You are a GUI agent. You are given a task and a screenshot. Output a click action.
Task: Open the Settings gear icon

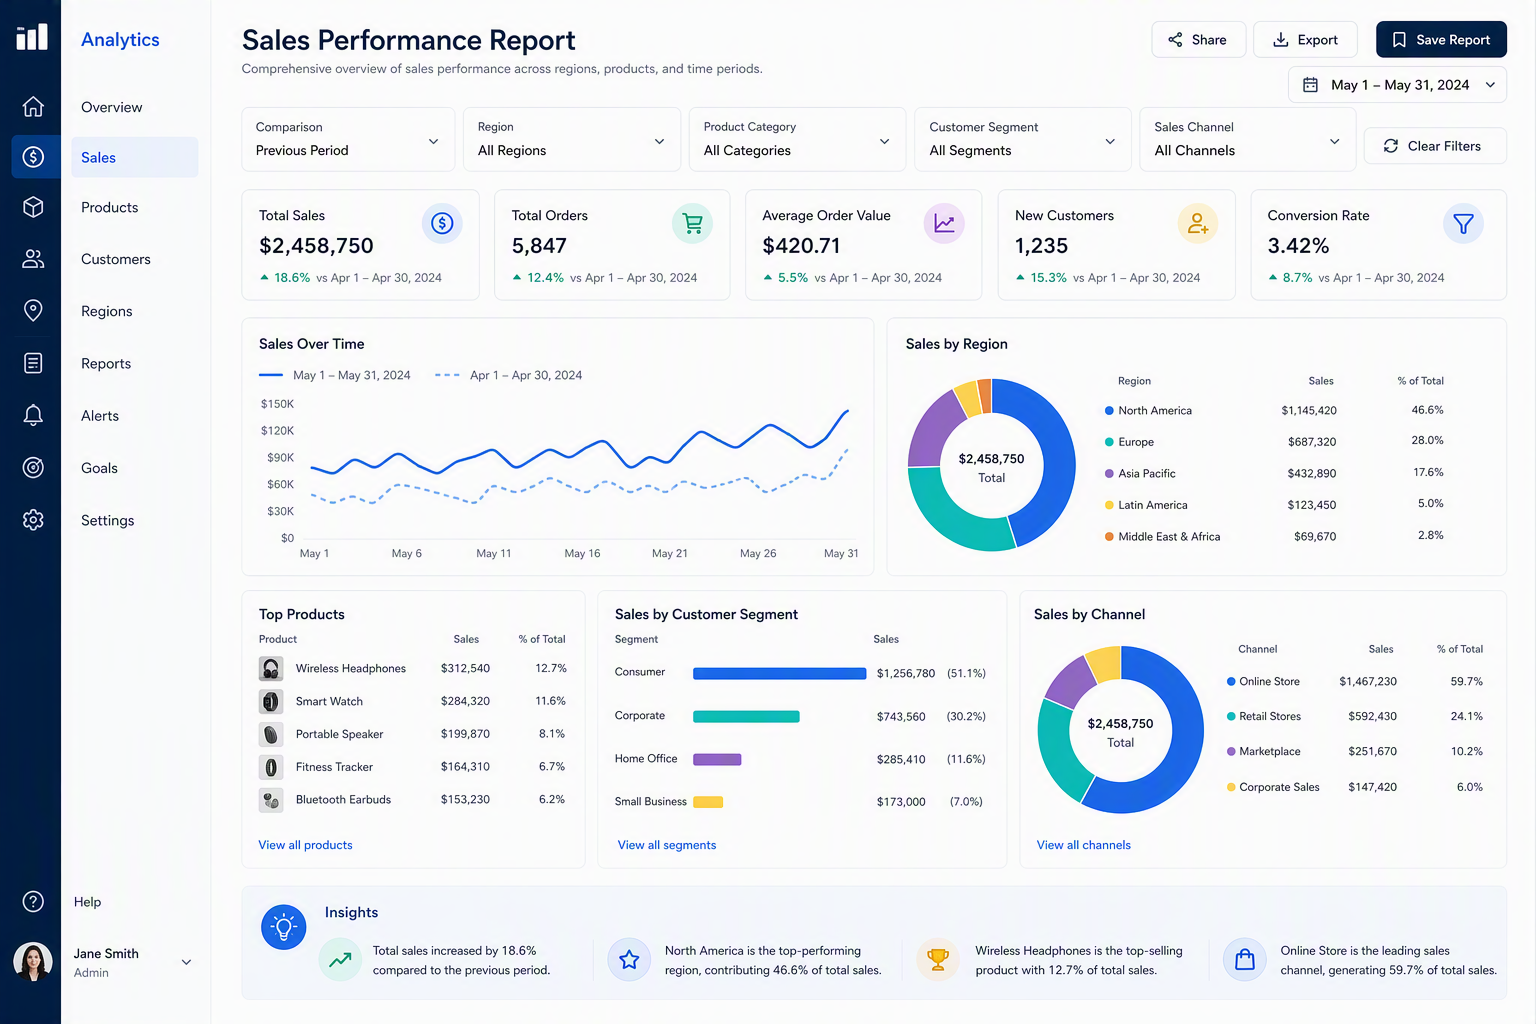click(33, 520)
